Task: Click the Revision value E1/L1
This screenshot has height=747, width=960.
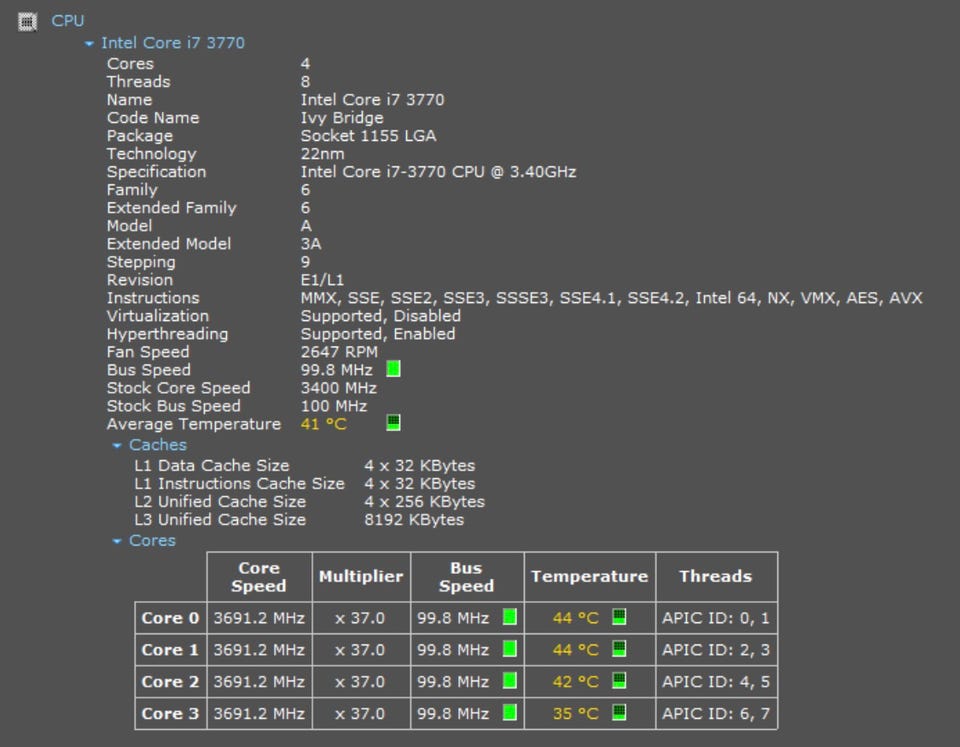Action: (322, 280)
